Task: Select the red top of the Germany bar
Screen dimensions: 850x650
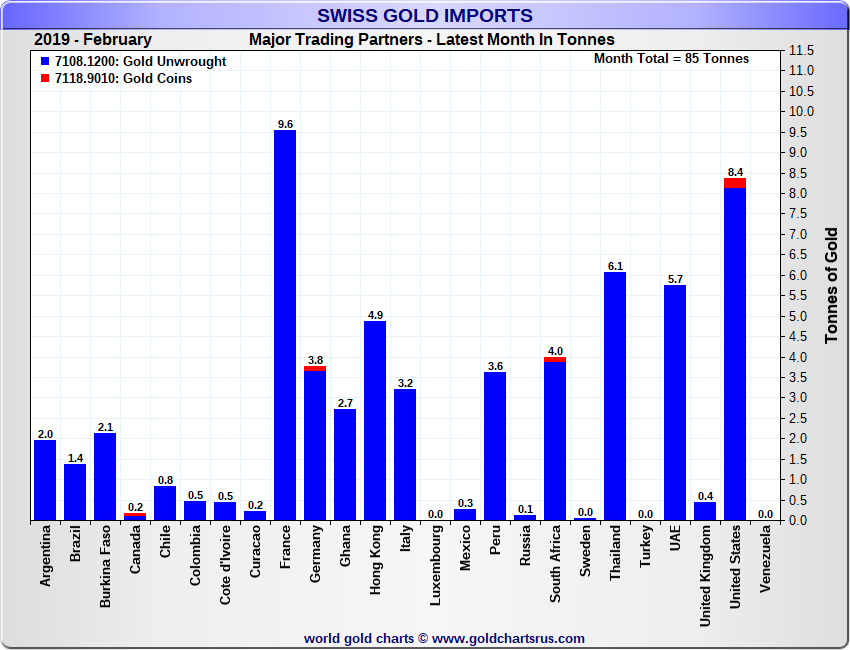Action: click(315, 368)
